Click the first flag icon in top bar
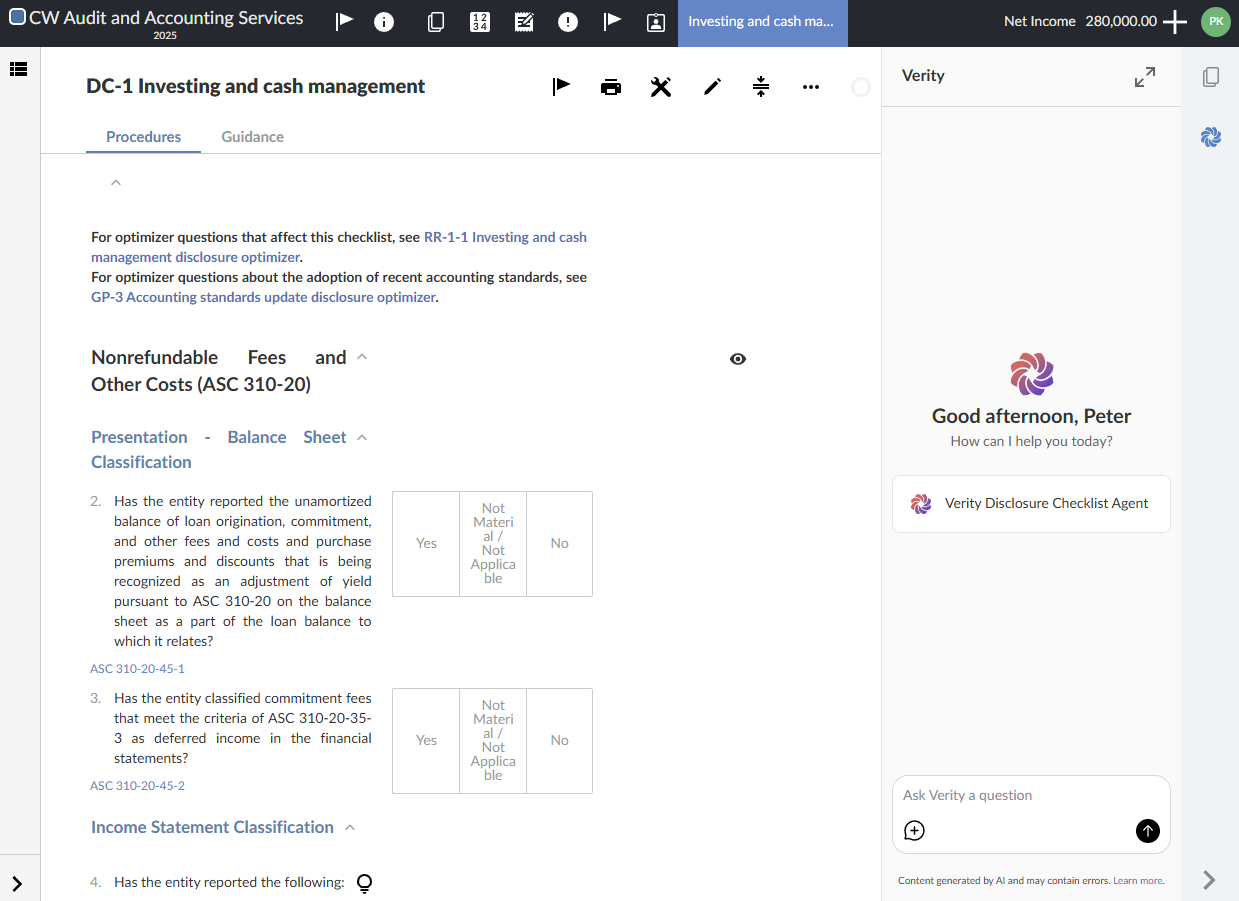This screenshot has height=901, width=1239. (344, 21)
